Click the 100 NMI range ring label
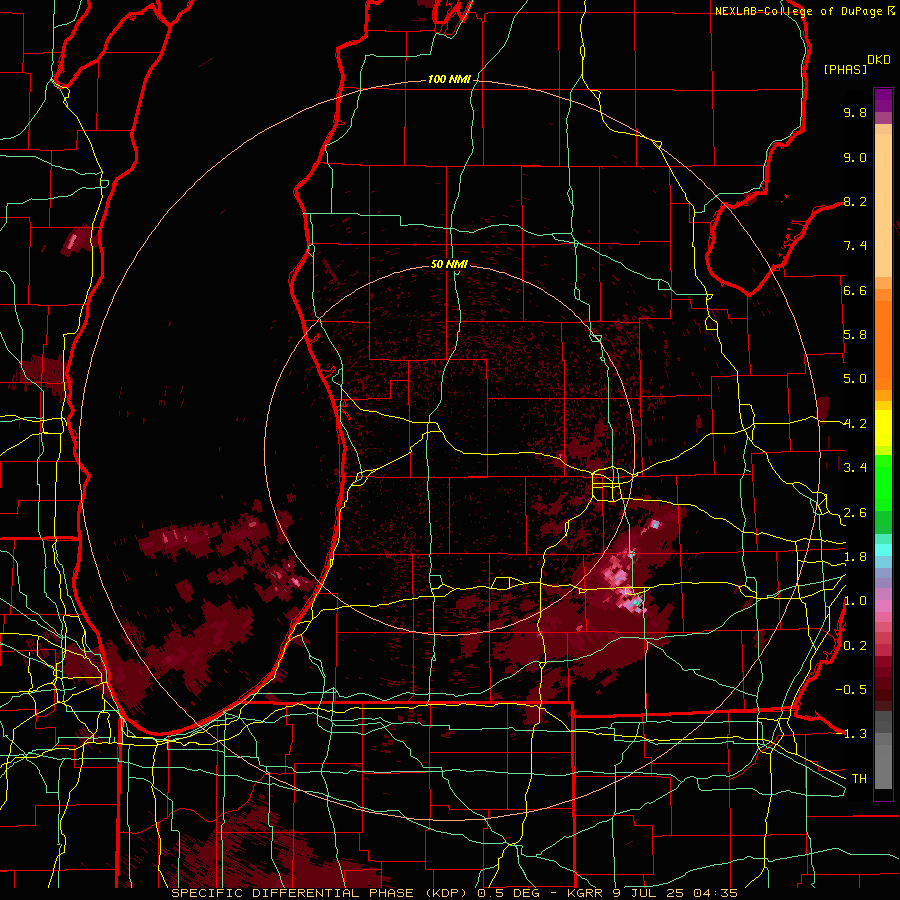The width and height of the screenshot is (900, 900). click(449, 79)
